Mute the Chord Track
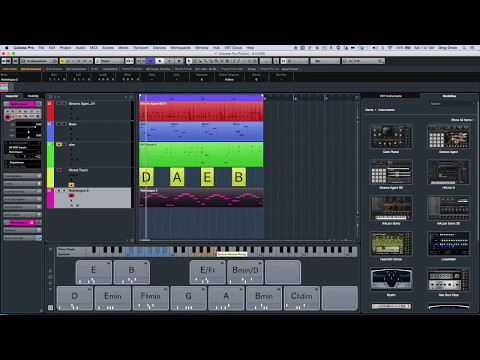The height and width of the screenshot is (360, 480). (x=59, y=170)
